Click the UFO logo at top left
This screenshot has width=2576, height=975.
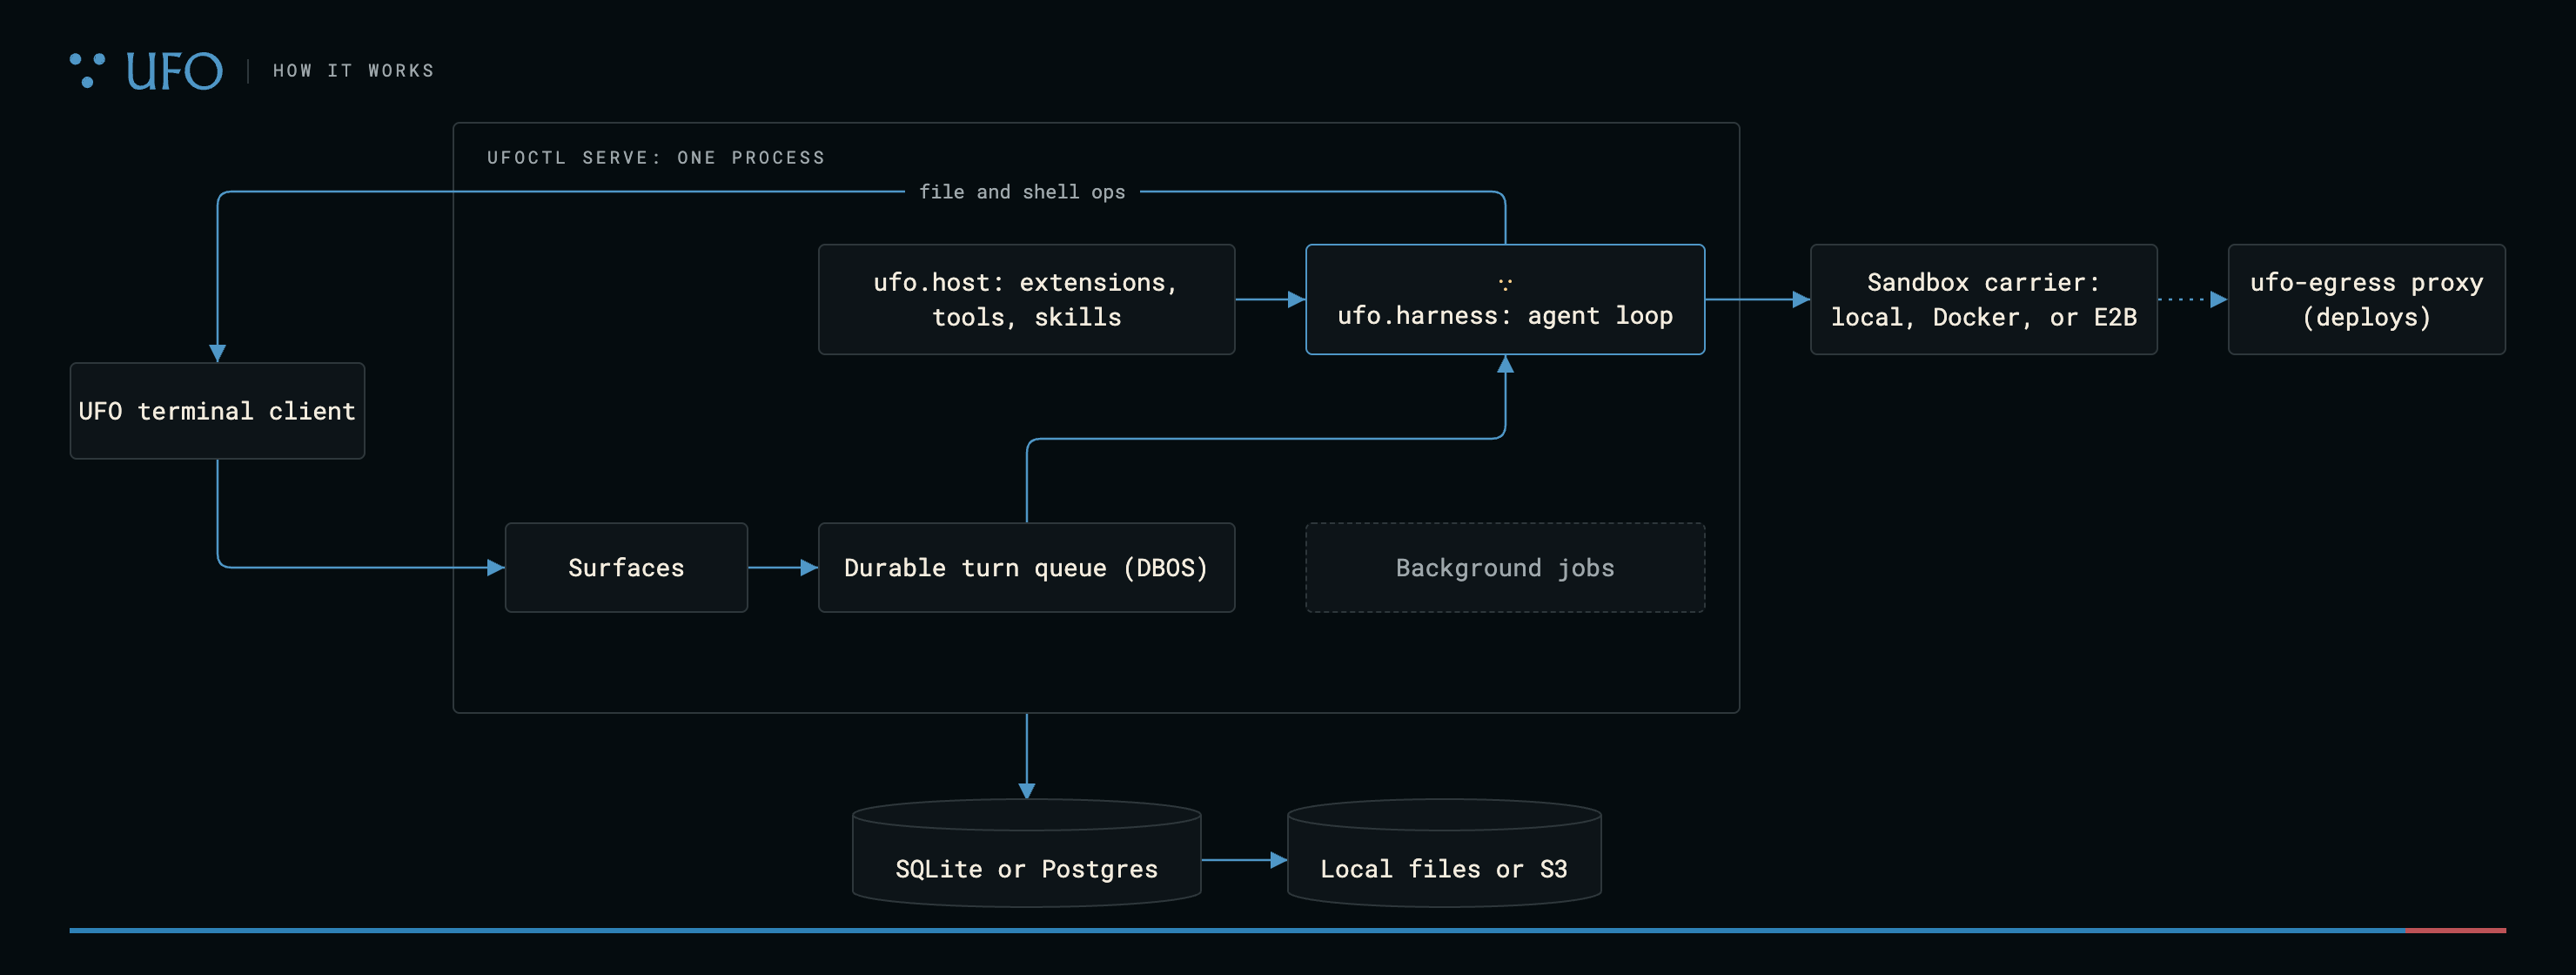click(146, 71)
